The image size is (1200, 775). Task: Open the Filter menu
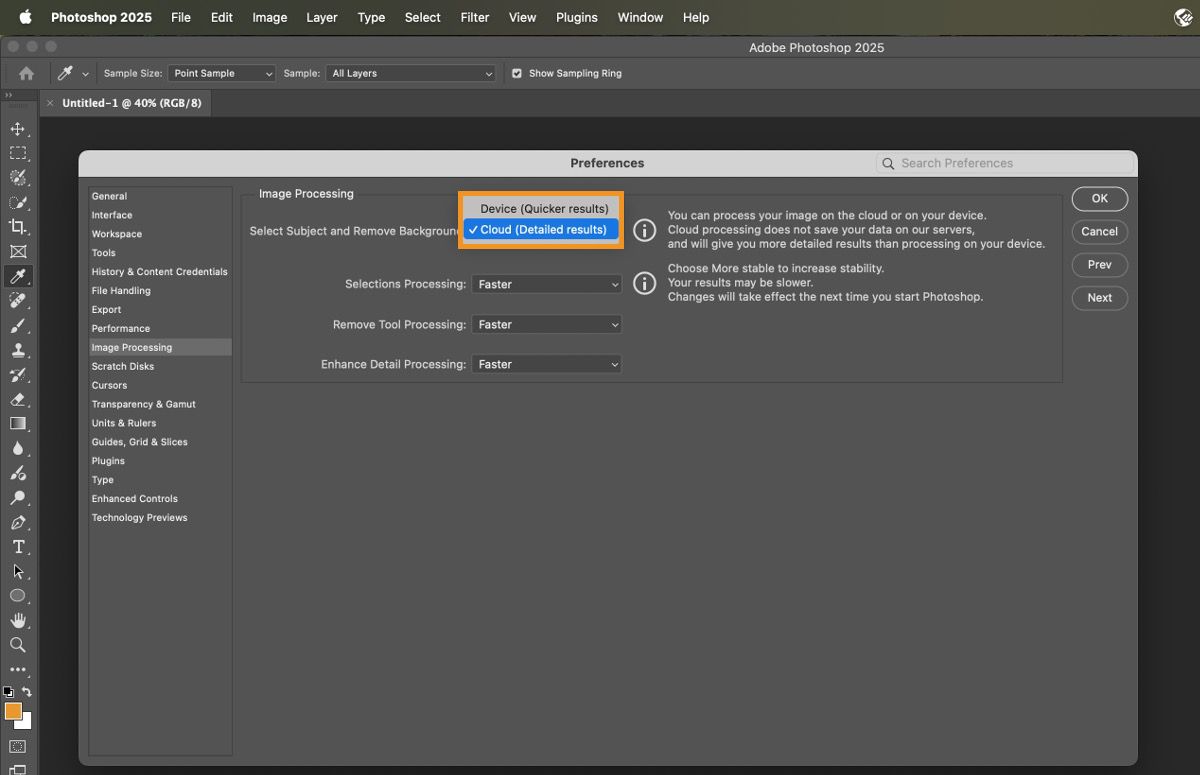pyautogui.click(x=474, y=17)
